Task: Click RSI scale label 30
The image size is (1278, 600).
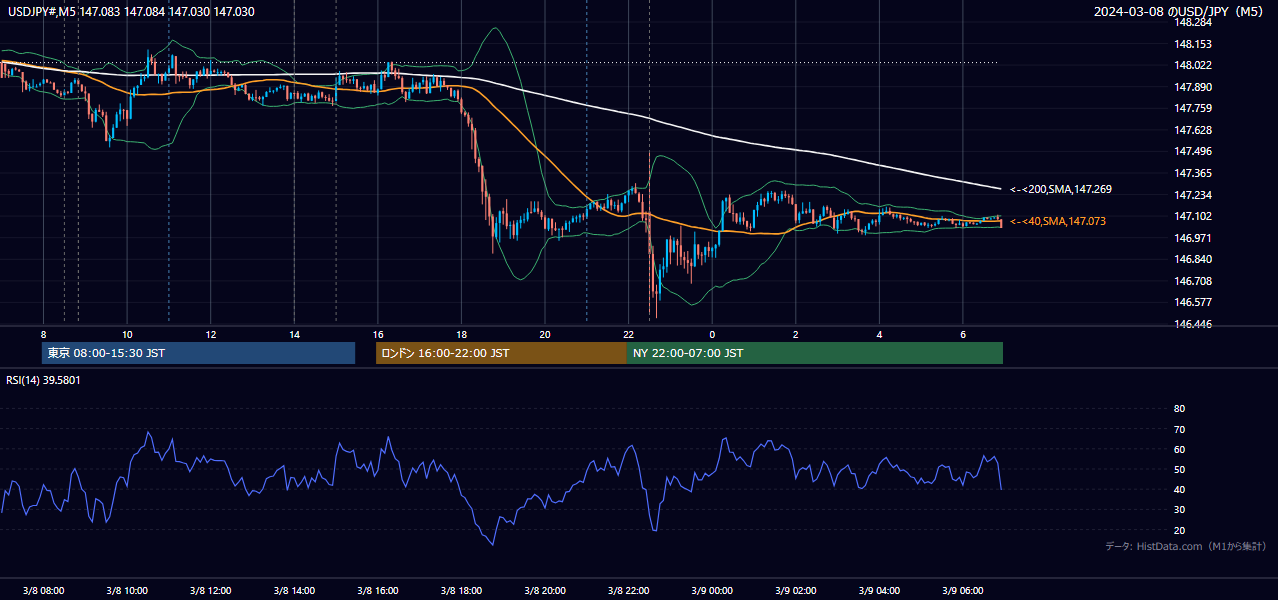Action: [x=1179, y=510]
